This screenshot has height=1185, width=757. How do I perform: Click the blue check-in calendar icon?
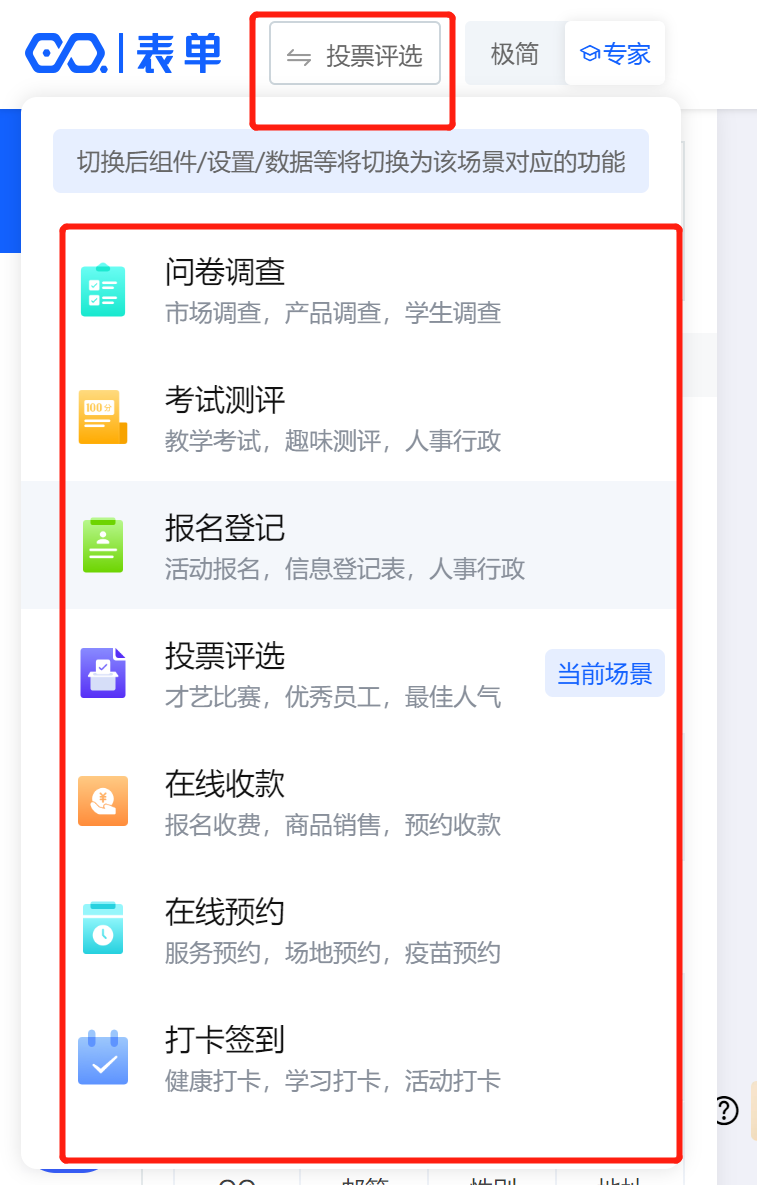tap(103, 1057)
